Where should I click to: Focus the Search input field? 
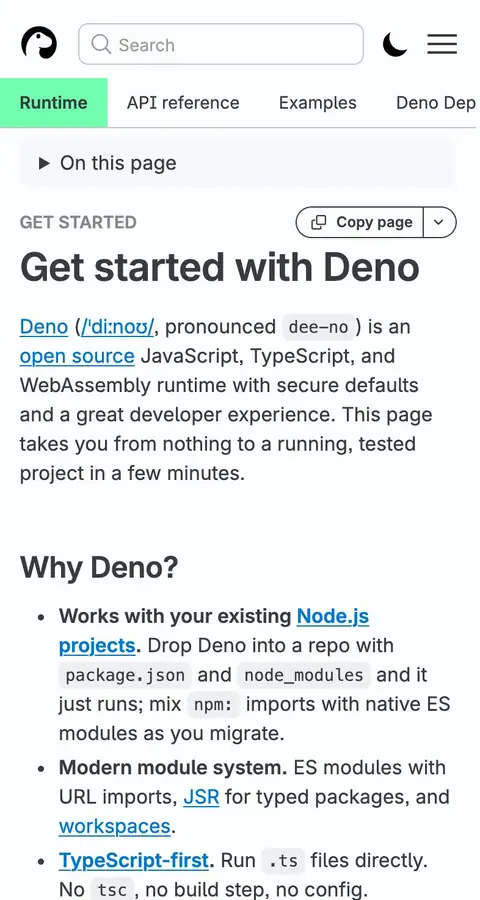[221, 44]
